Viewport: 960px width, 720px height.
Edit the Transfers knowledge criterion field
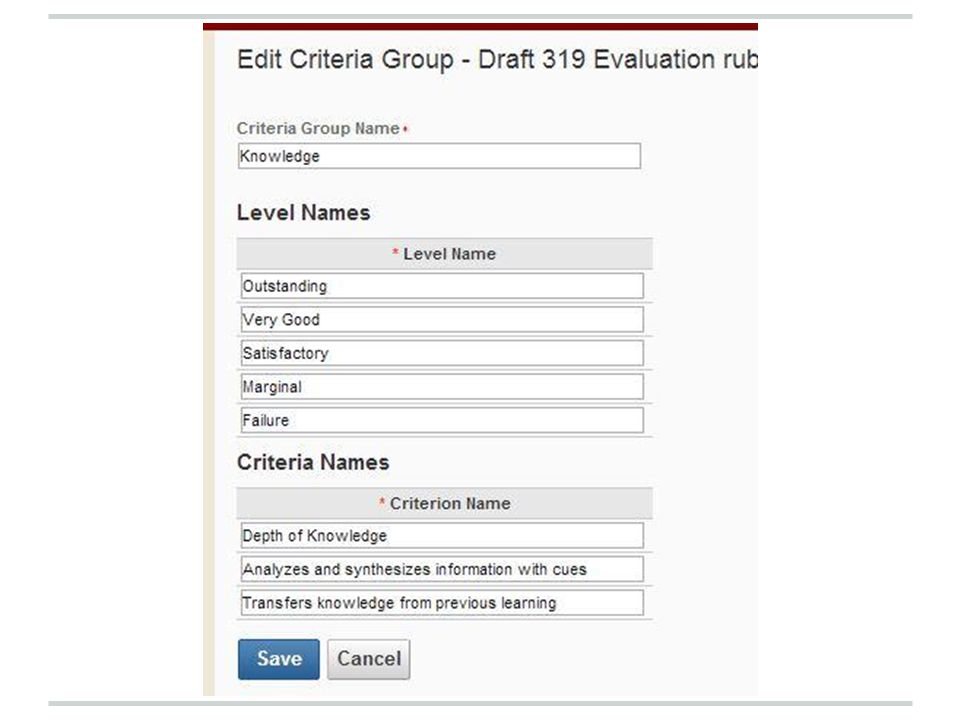point(442,603)
